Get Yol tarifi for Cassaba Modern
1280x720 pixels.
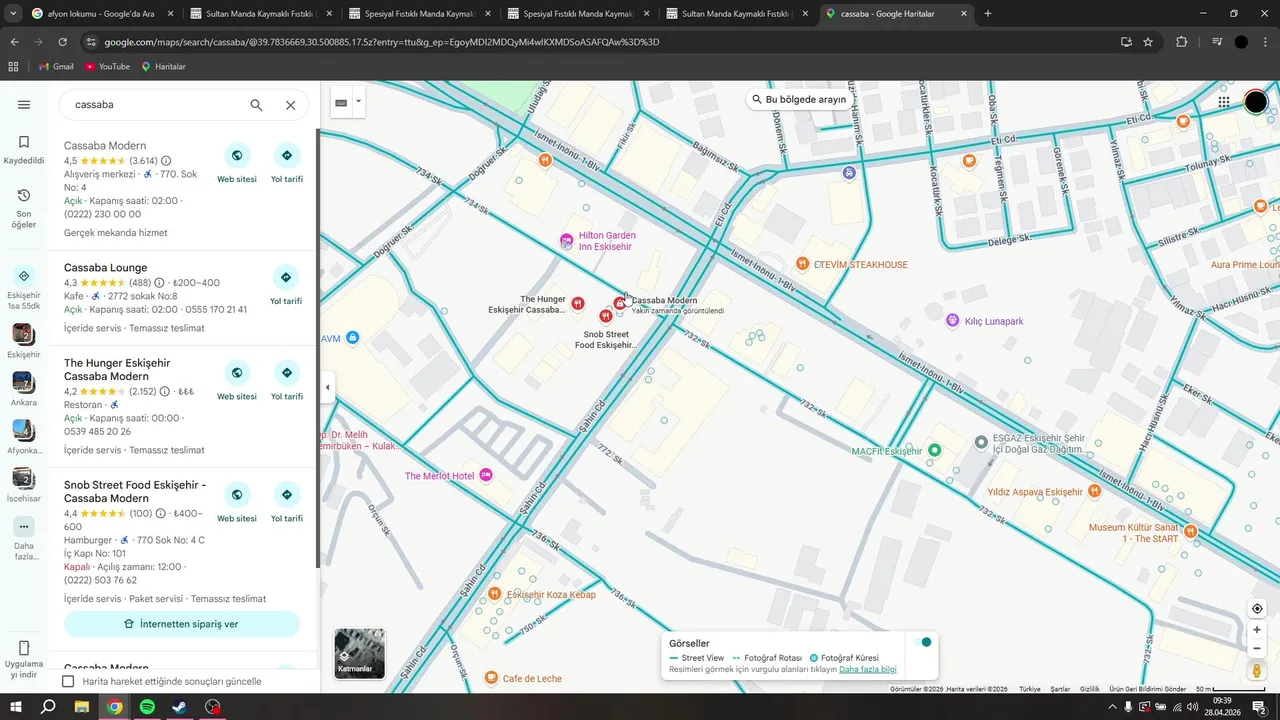pyautogui.click(x=287, y=163)
